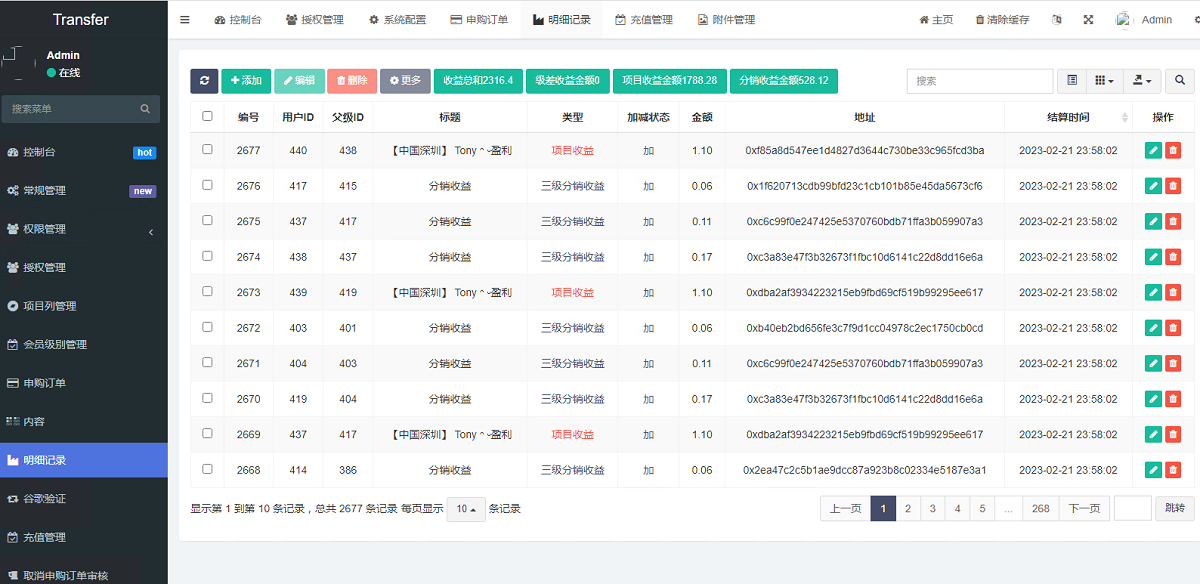Check the box for row 2677
The image size is (1200, 584).
(208, 149)
